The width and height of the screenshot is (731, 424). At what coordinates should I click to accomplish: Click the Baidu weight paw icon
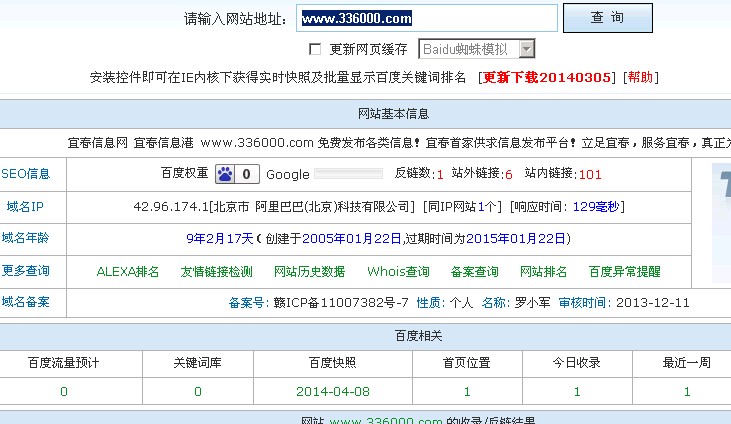pyautogui.click(x=225, y=174)
